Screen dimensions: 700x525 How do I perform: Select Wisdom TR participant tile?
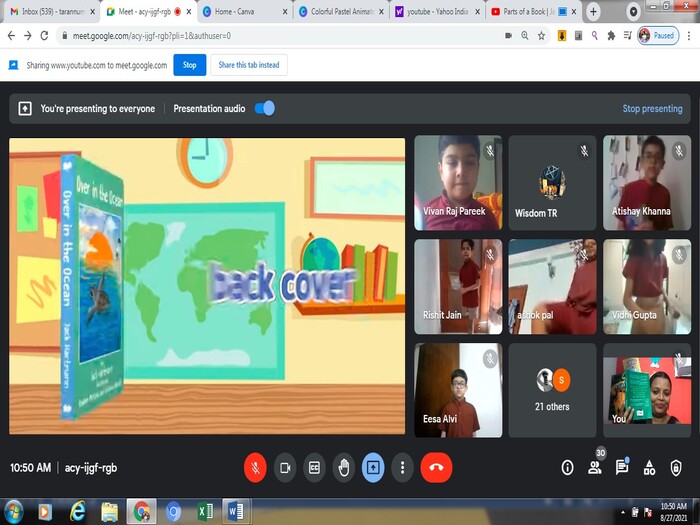point(552,183)
